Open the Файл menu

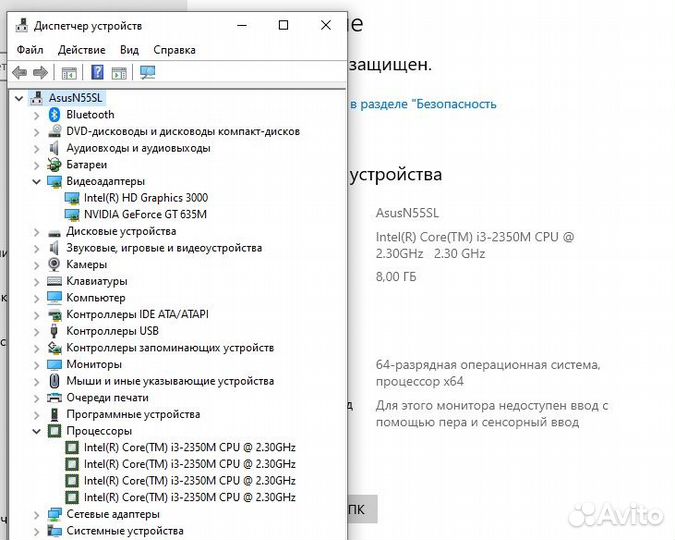[30, 50]
